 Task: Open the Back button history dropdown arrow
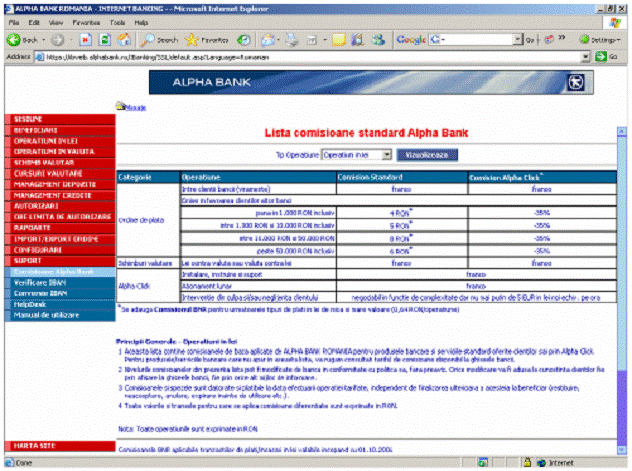(44, 40)
